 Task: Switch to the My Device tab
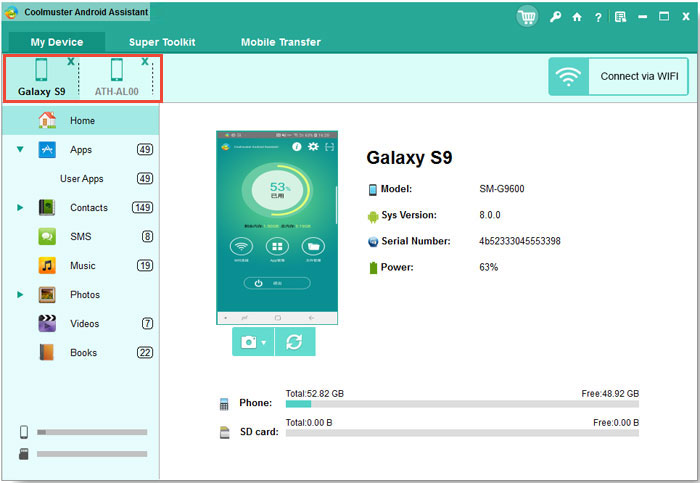pos(57,42)
